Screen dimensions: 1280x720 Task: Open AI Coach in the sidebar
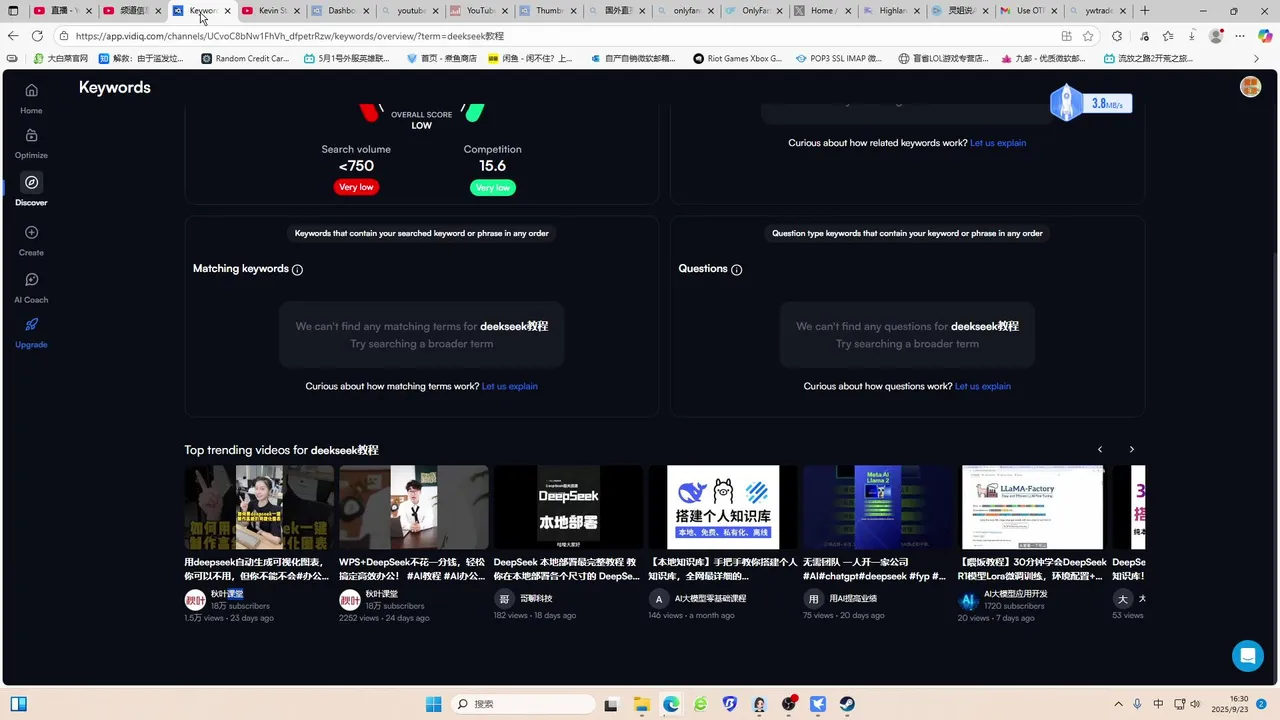coord(31,287)
